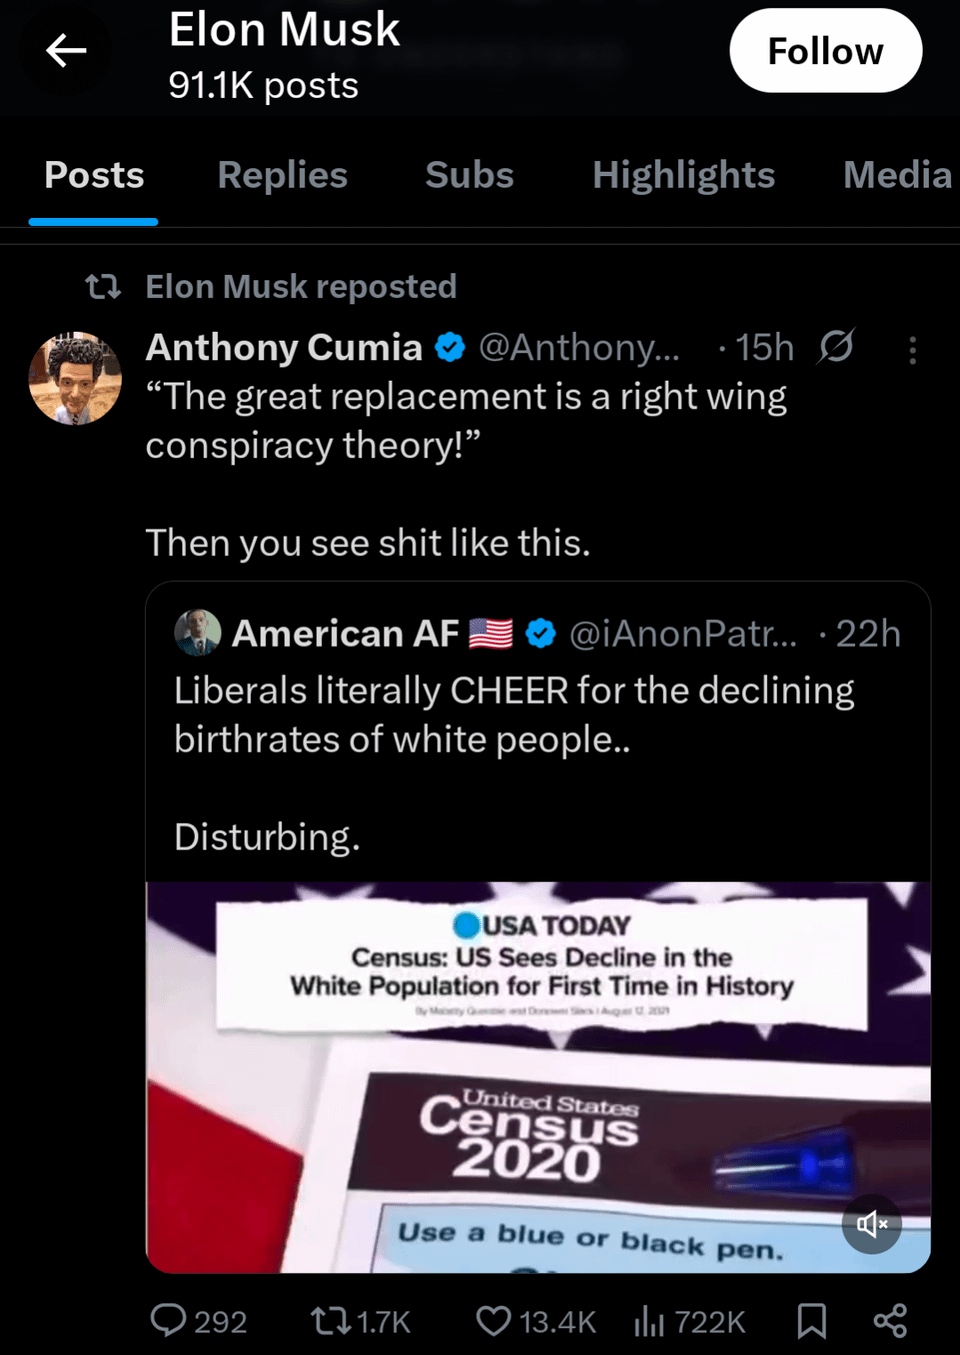This screenshot has height=1355, width=960.
Task: Bookmark this post
Action: (811, 1321)
